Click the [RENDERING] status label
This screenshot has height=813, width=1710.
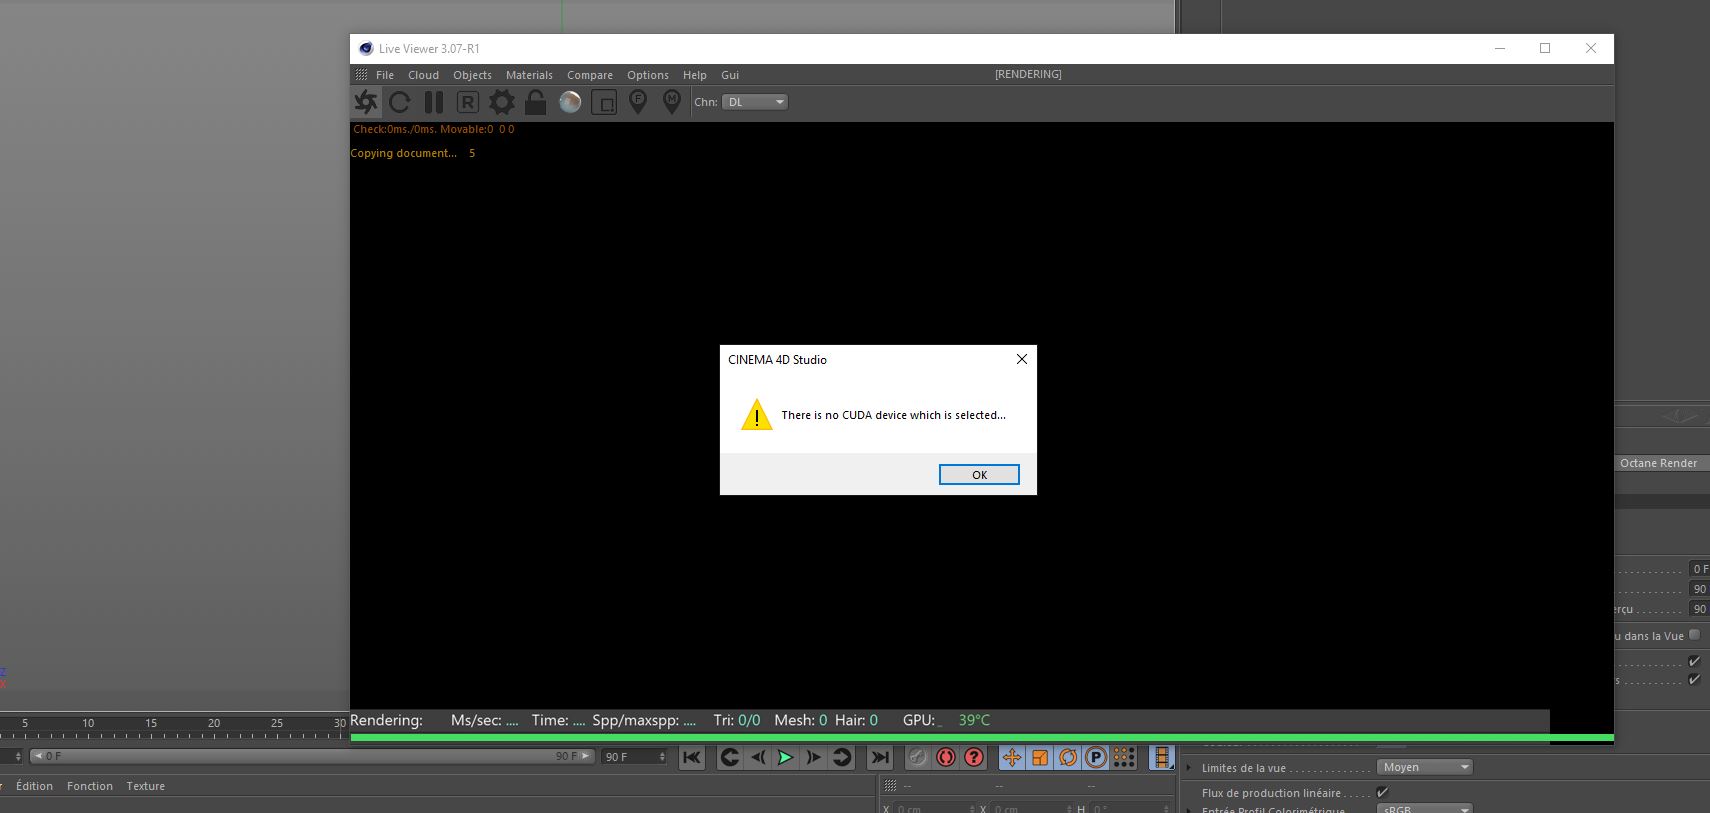[1028, 74]
